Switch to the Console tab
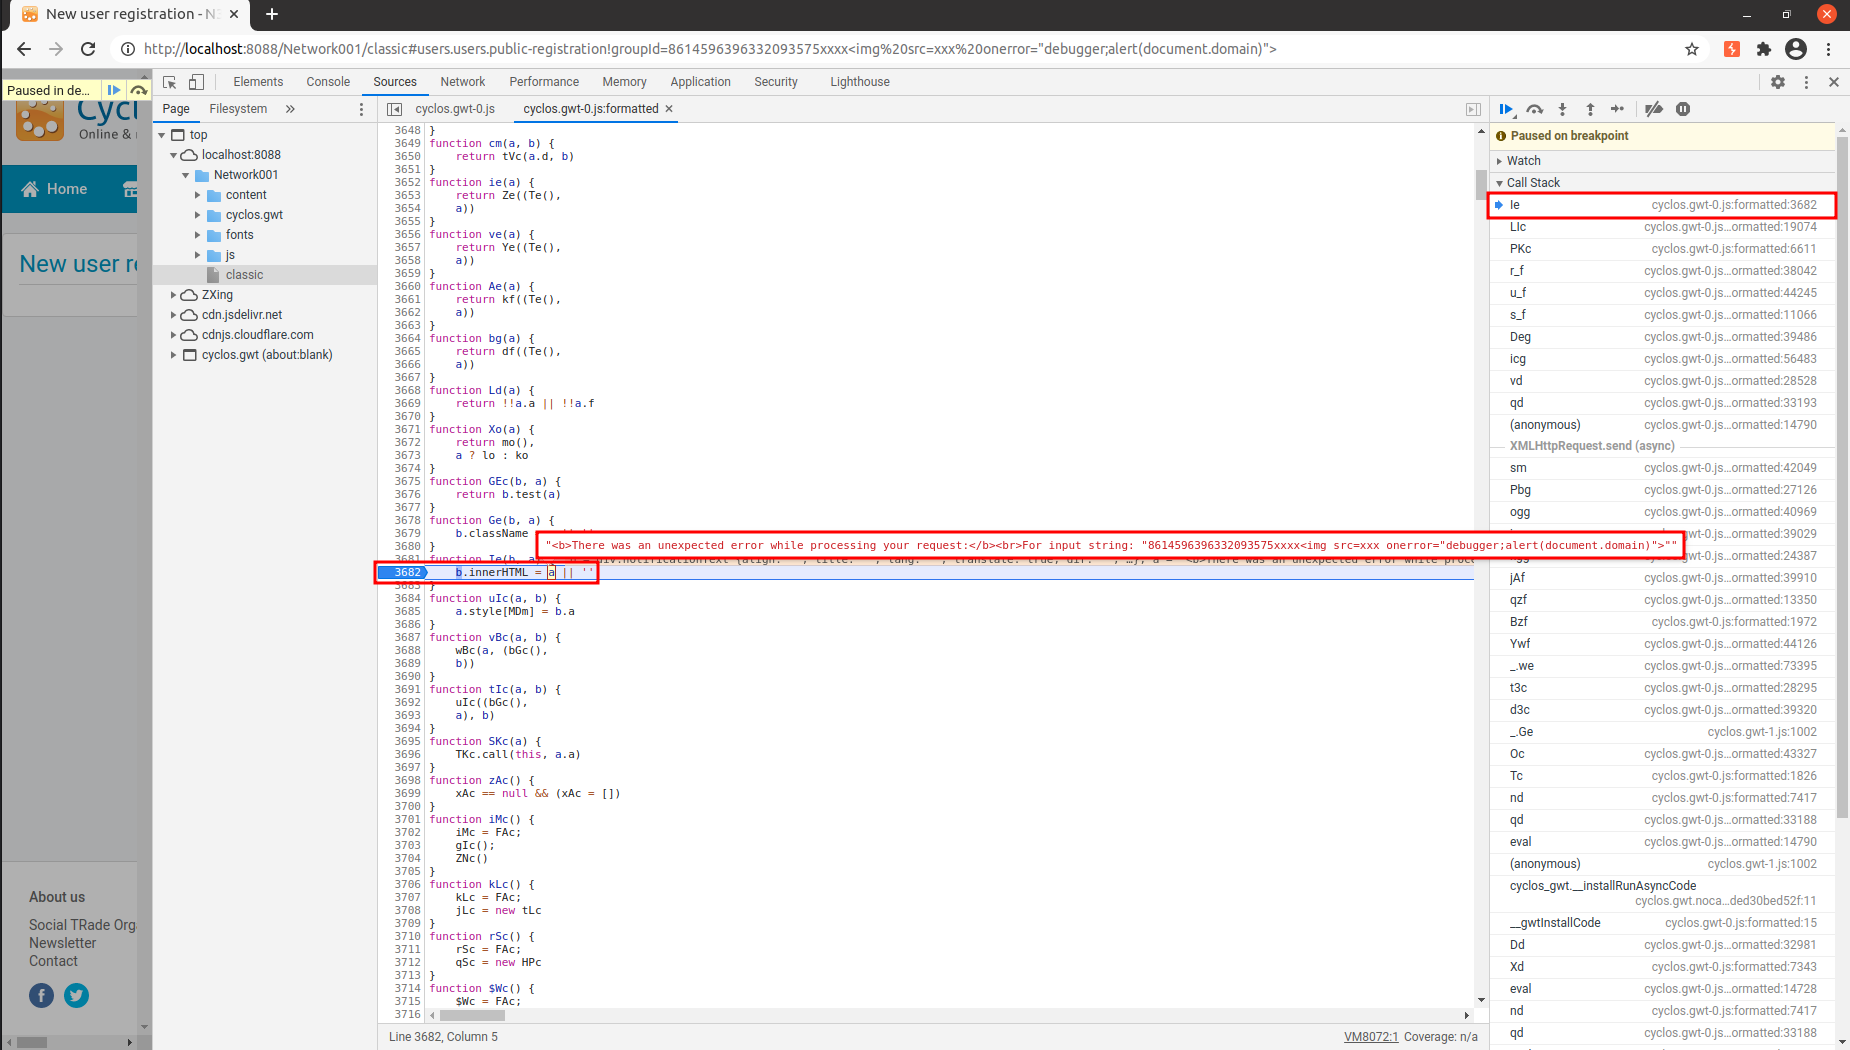1850x1050 pixels. pos(328,82)
